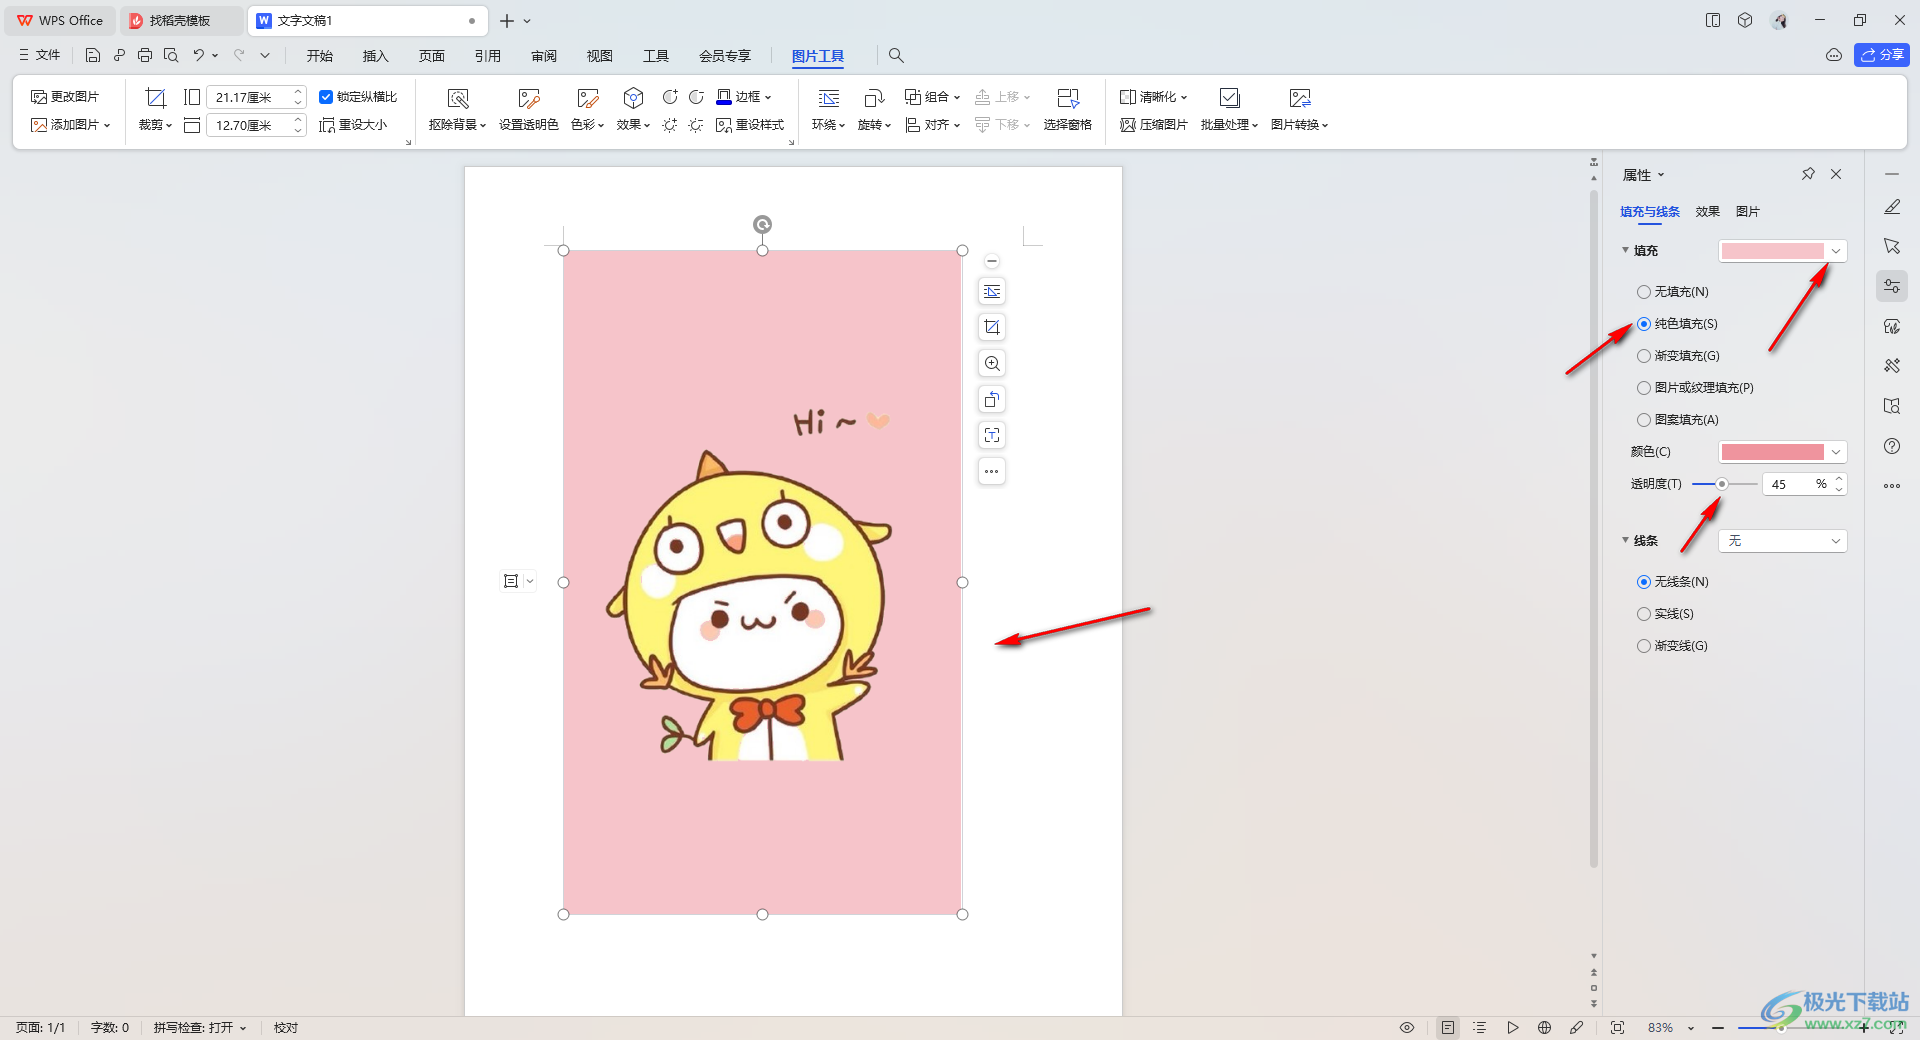Click the layout options icon beside picture
Screen dimensions: 1920x1040
coord(992,291)
